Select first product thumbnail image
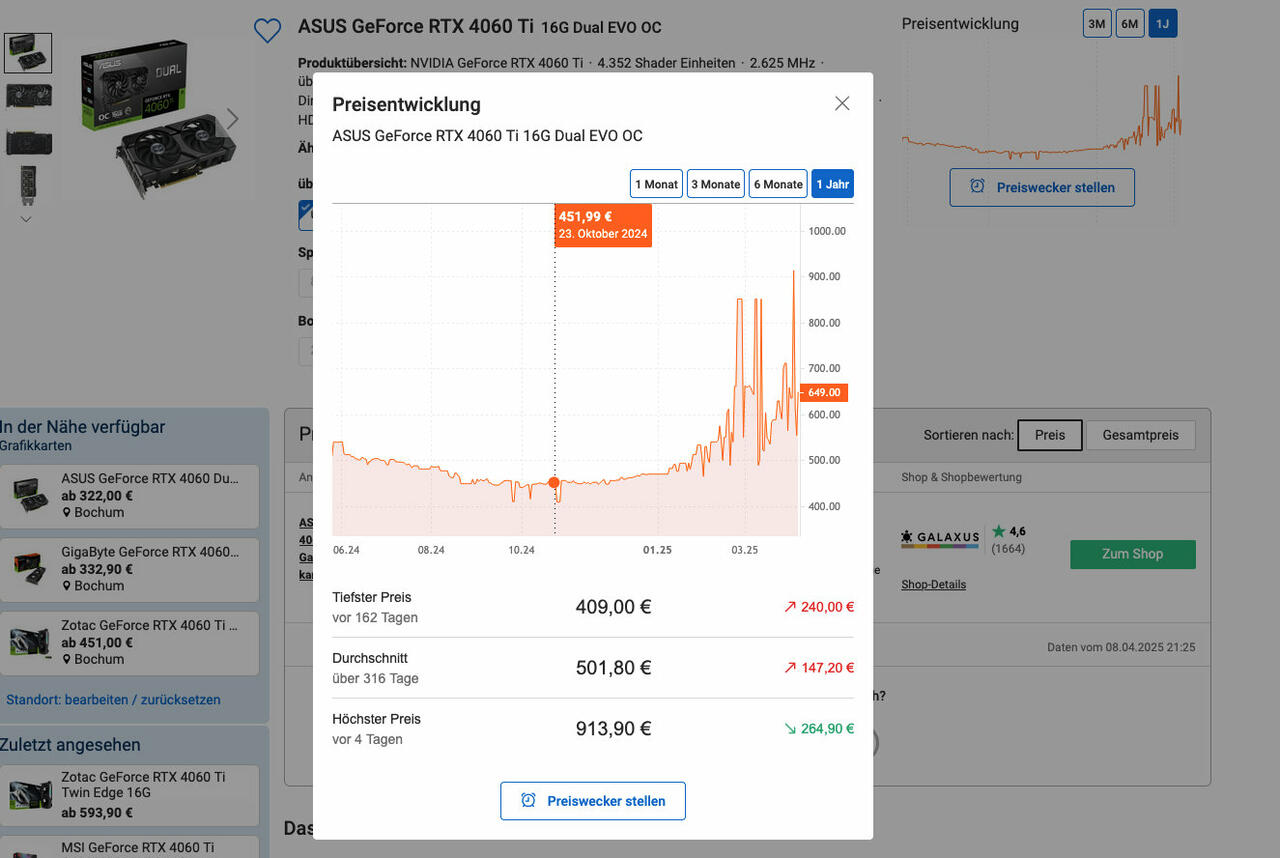 [x=28, y=53]
